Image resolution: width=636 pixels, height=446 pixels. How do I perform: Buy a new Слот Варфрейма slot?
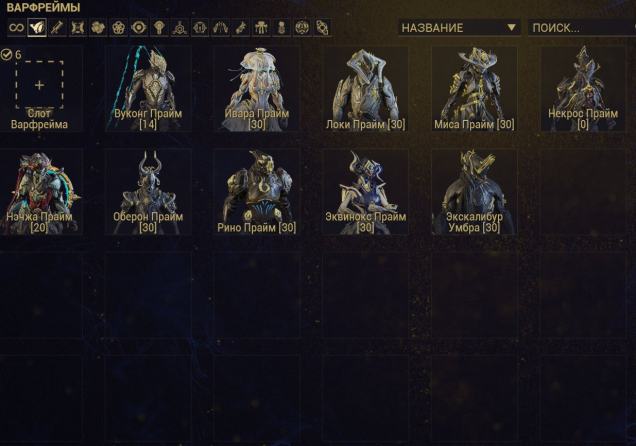[39, 88]
